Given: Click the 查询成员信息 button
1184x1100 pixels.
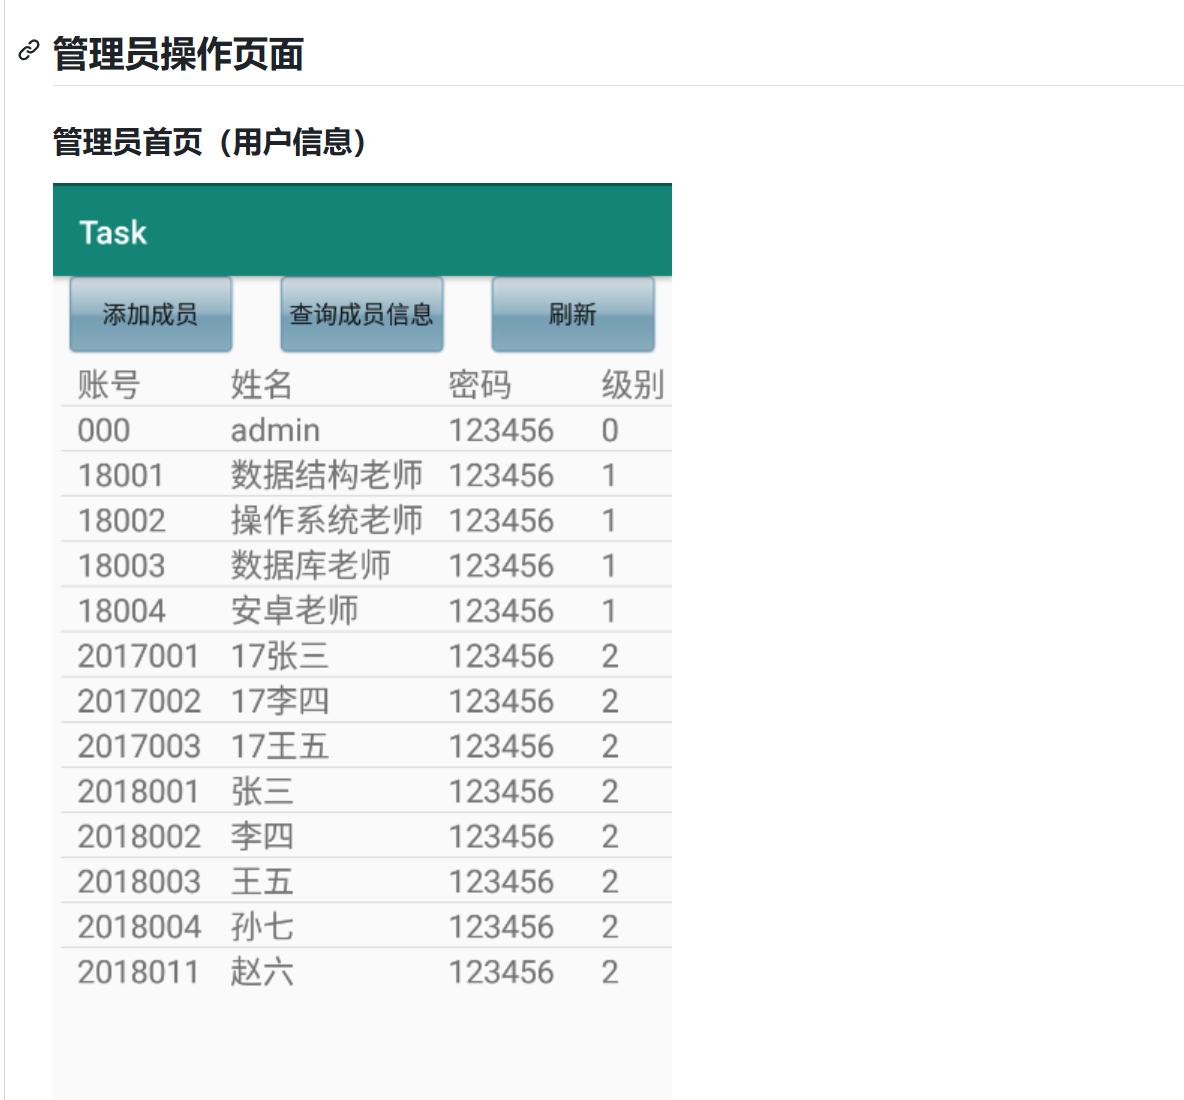Looking at the screenshot, I should [362, 313].
